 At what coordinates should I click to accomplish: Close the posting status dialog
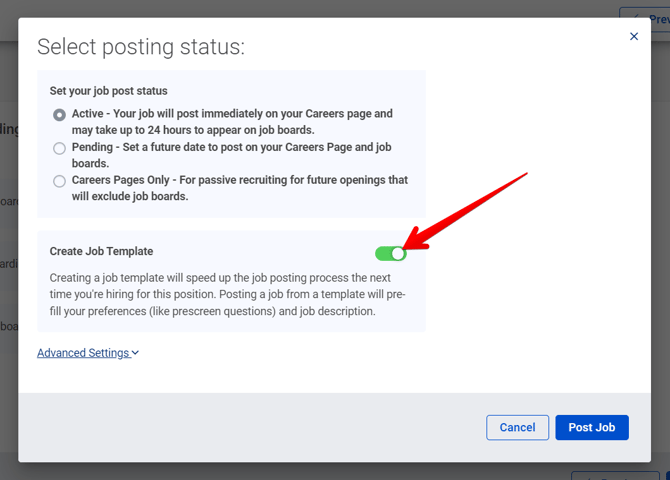pos(633,37)
